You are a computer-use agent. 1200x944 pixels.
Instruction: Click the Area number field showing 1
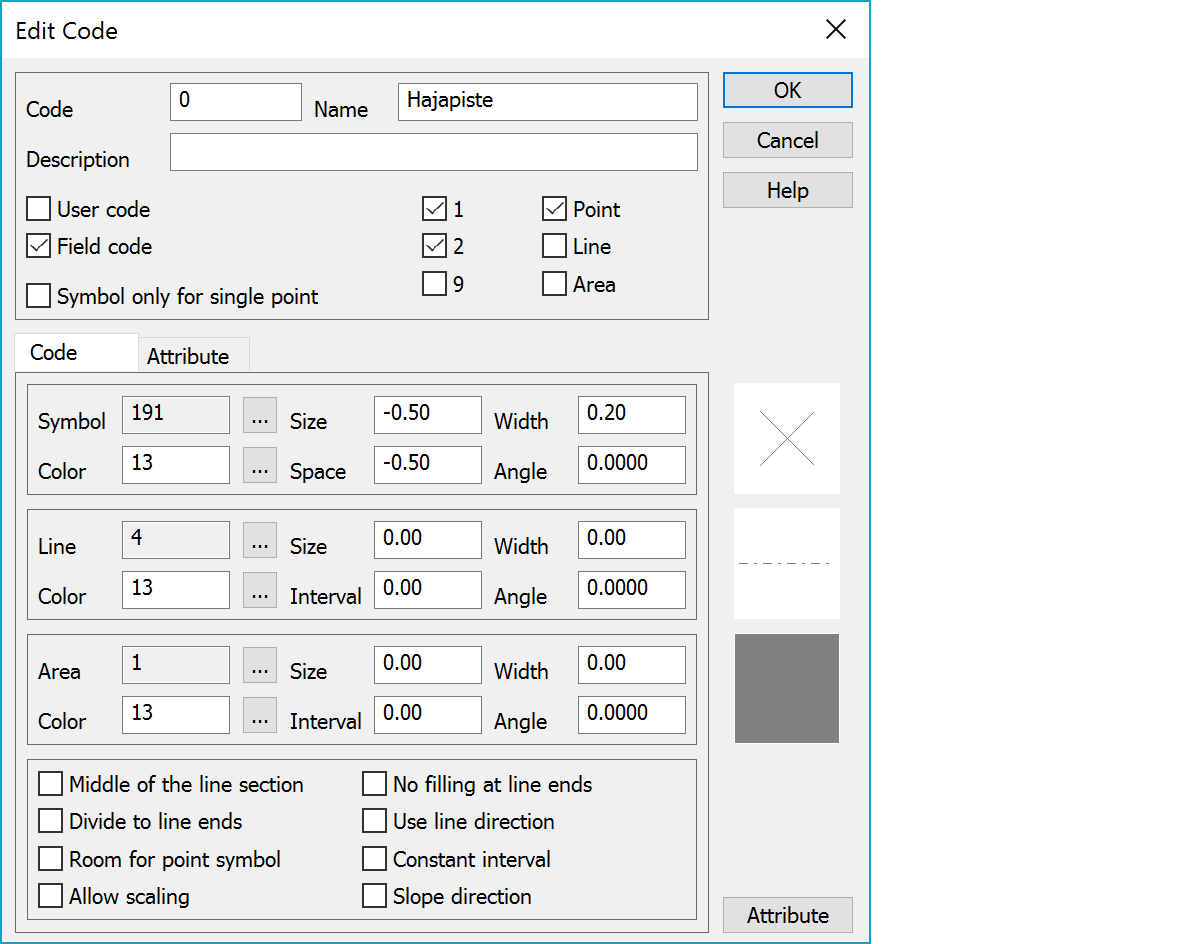point(176,665)
